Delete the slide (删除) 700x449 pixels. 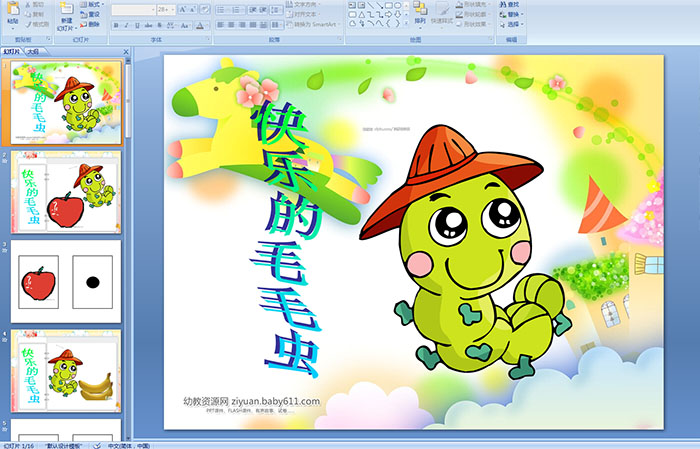pos(89,24)
